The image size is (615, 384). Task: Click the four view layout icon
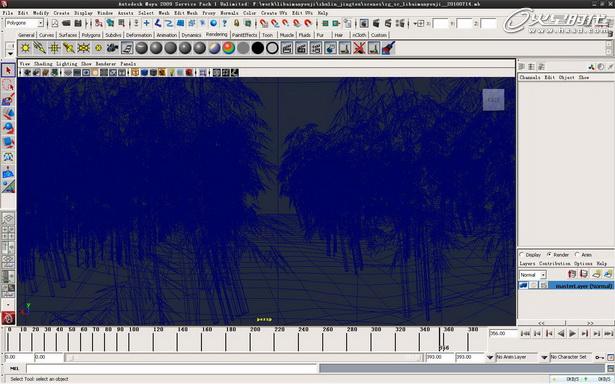pos(8,232)
